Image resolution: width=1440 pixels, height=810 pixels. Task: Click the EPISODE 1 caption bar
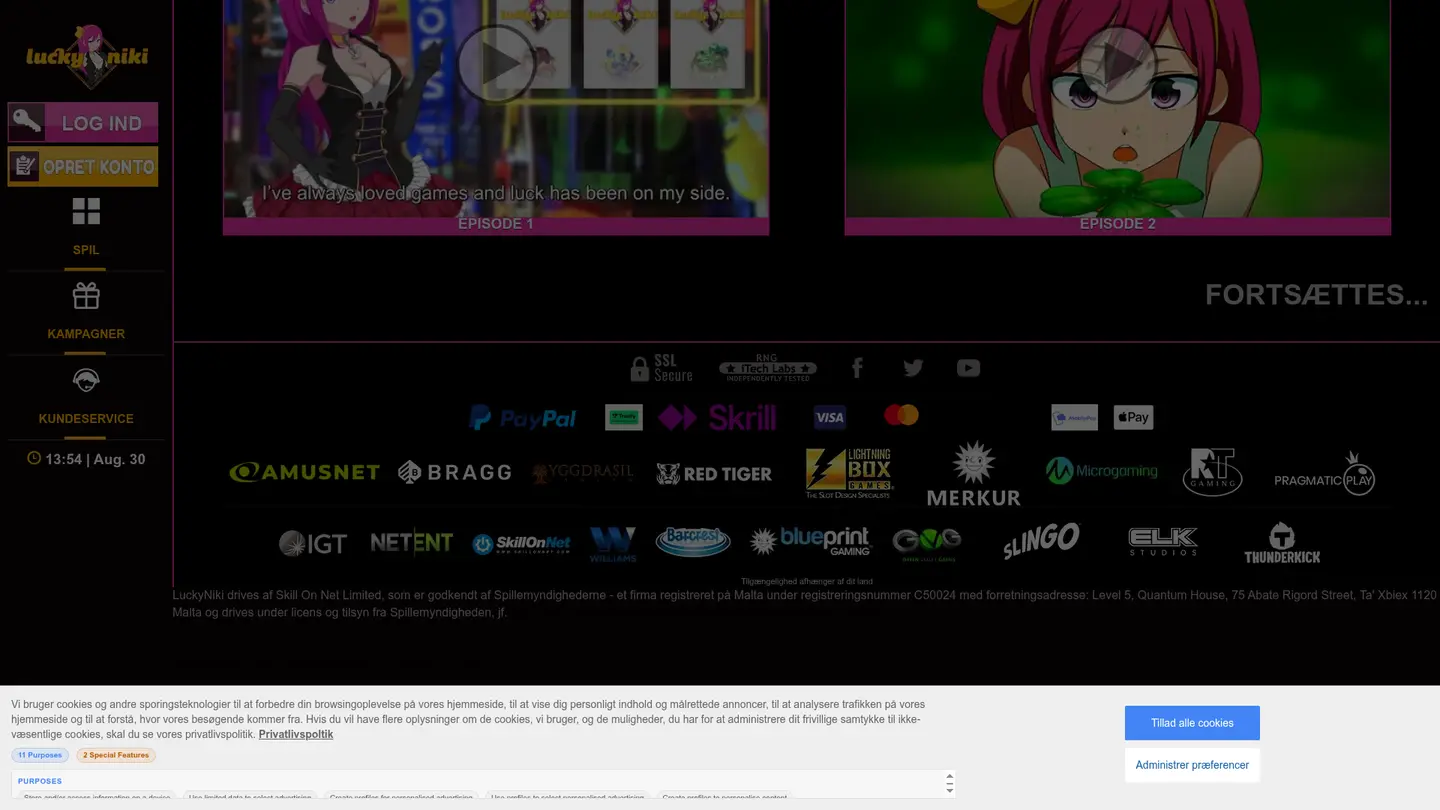click(x=496, y=225)
